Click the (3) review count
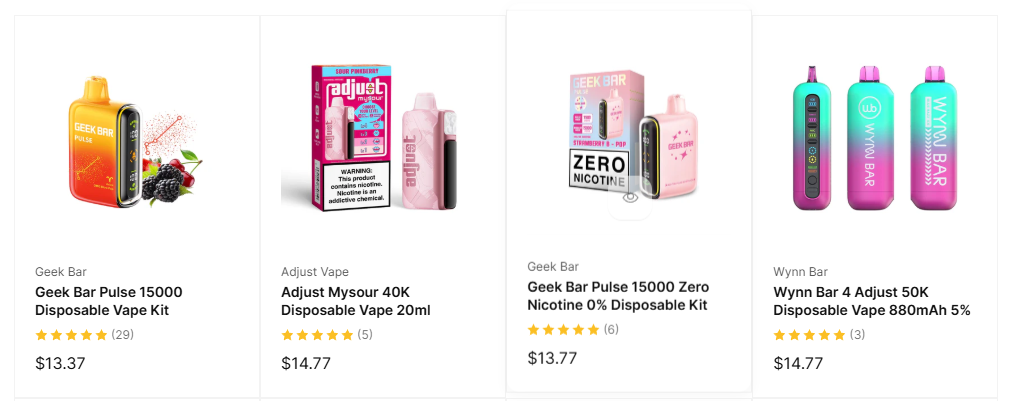1010x401 pixels. point(858,335)
